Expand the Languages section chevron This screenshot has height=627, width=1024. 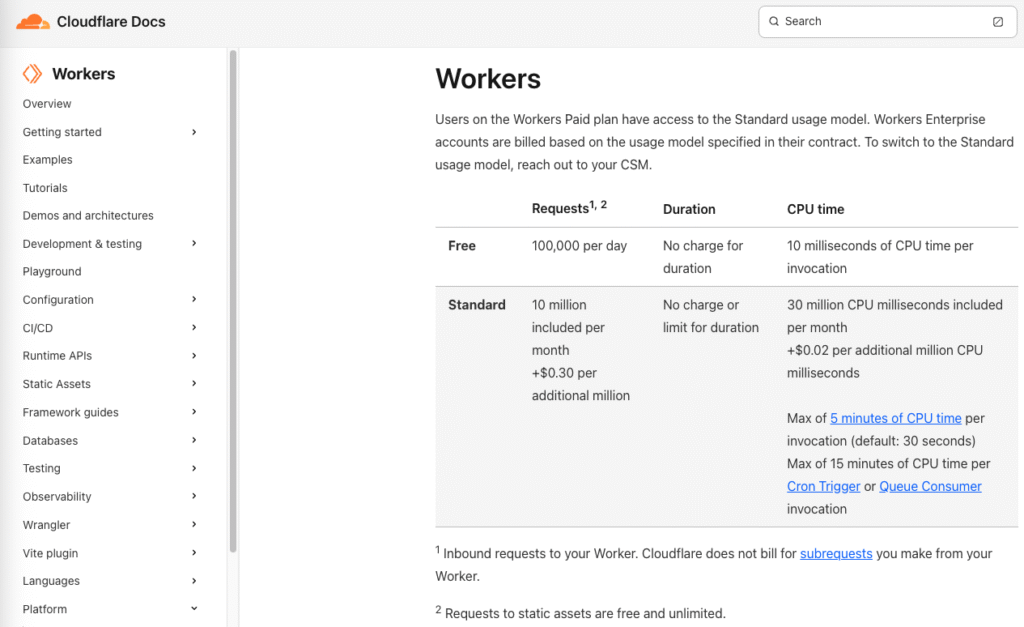coord(194,581)
